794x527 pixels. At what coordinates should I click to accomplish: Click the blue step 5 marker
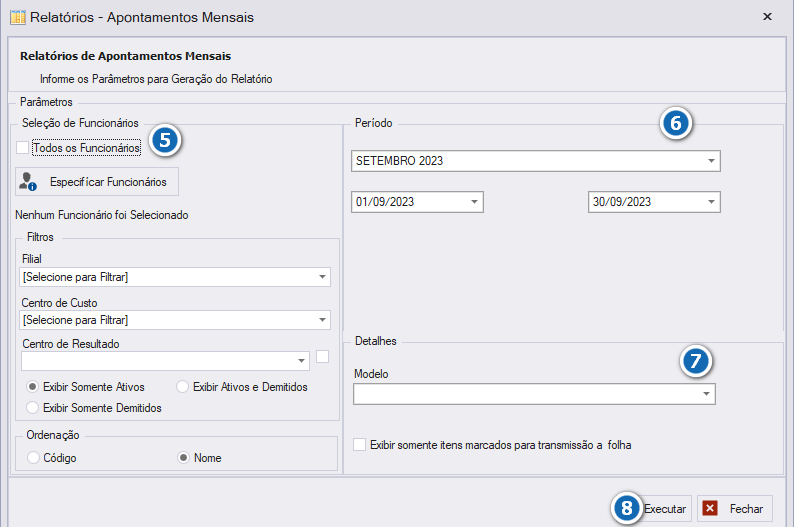165,140
